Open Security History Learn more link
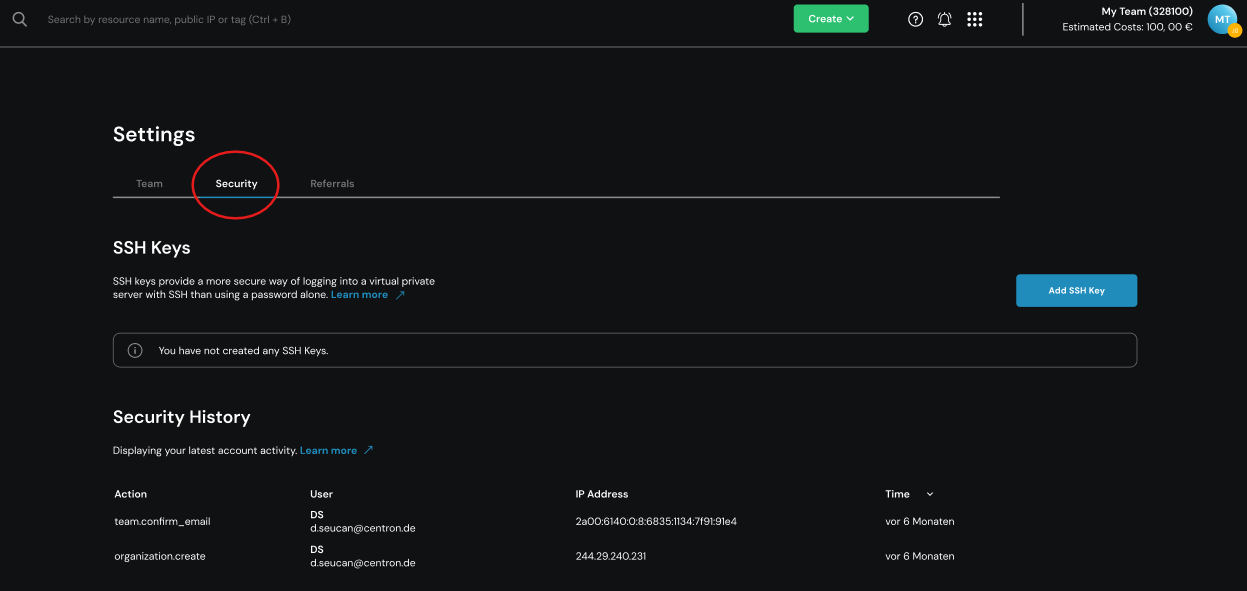This screenshot has width=1247, height=591. 328,451
